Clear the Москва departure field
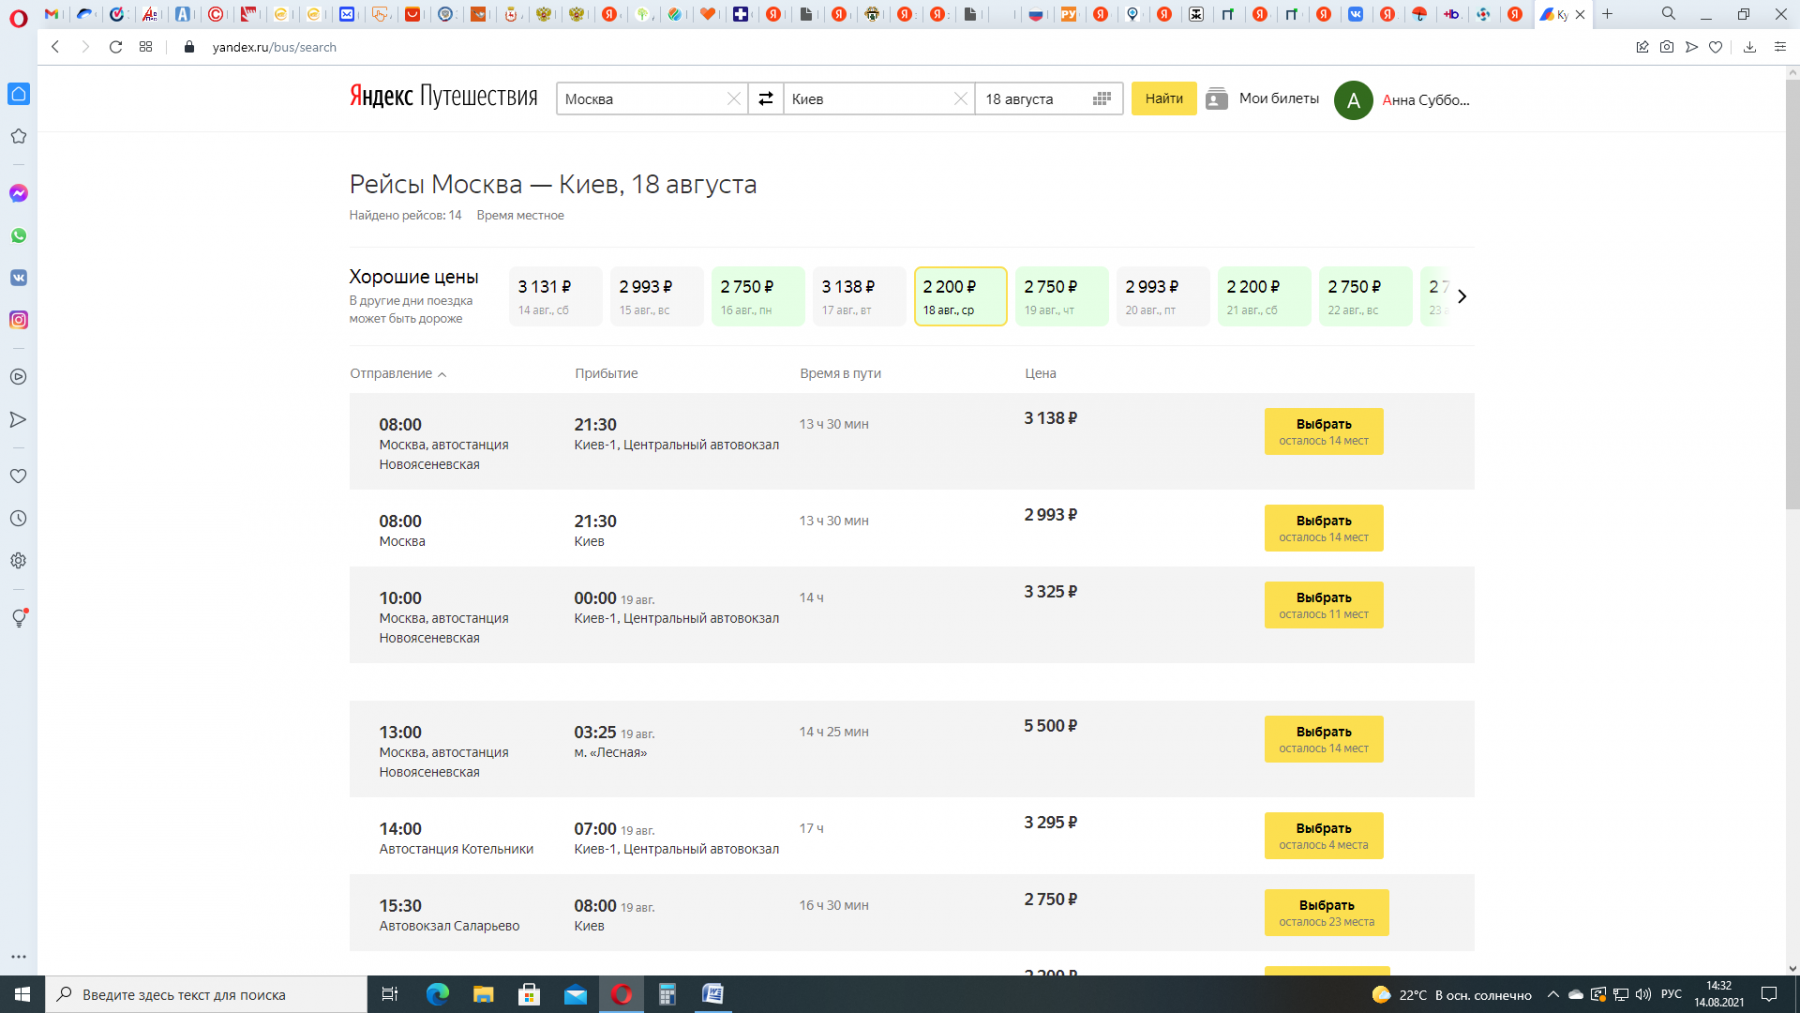Image resolution: width=1800 pixels, height=1013 pixels. pyautogui.click(x=733, y=98)
